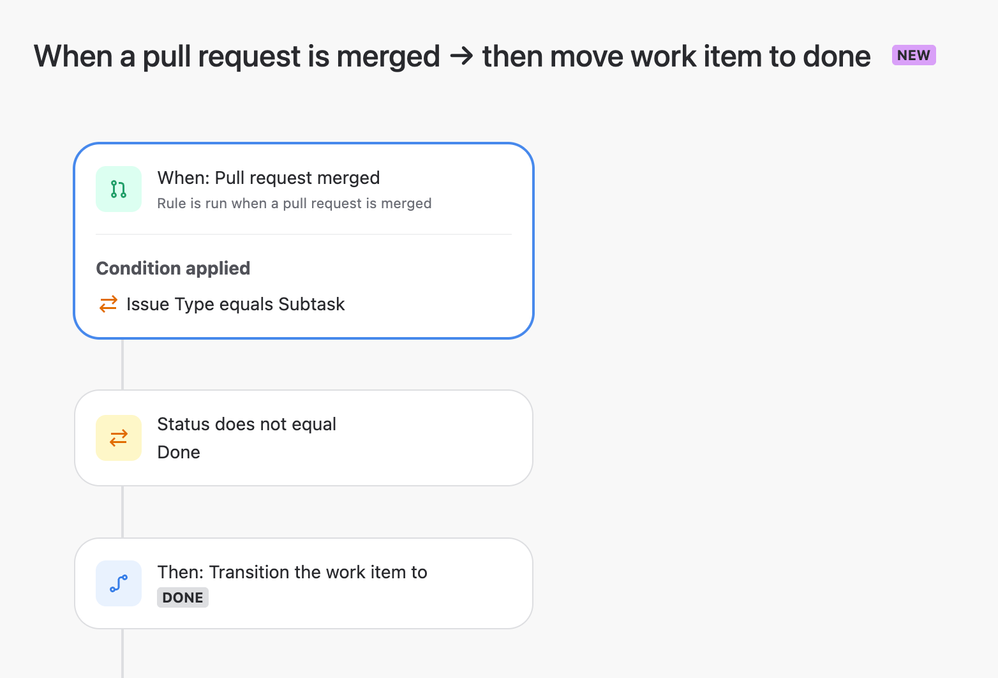Click the blue transition action icon
The width and height of the screenshot is (998, 678).
click(118, 583)
